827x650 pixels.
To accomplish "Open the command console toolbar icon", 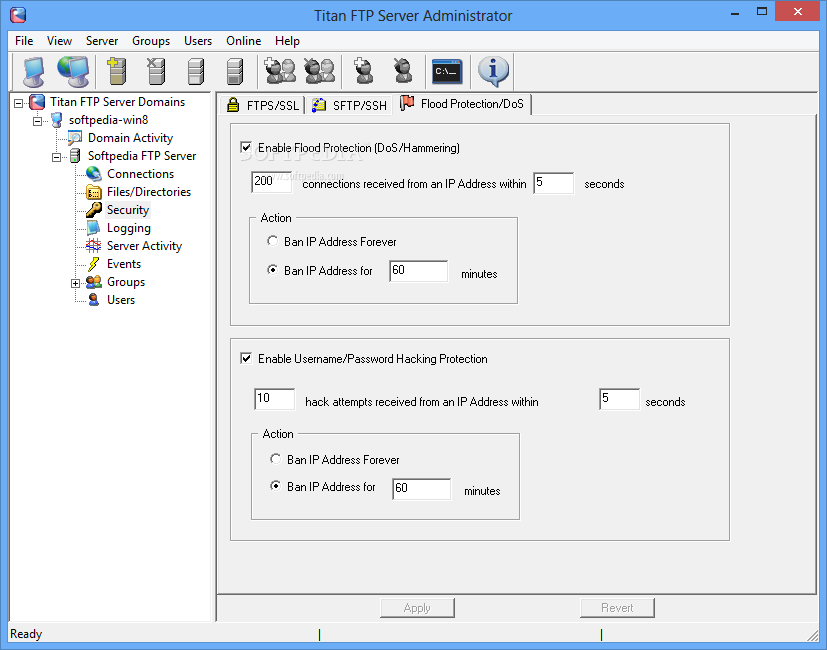I will [447, 71].
